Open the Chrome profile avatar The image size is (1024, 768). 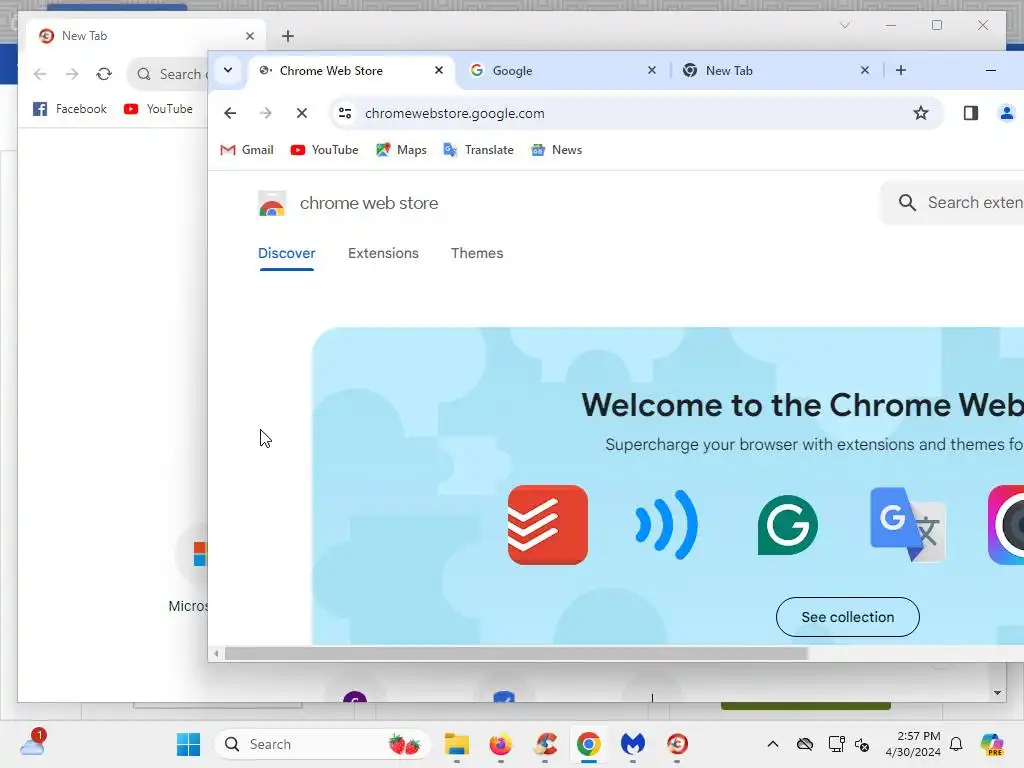pos(1006,113)
